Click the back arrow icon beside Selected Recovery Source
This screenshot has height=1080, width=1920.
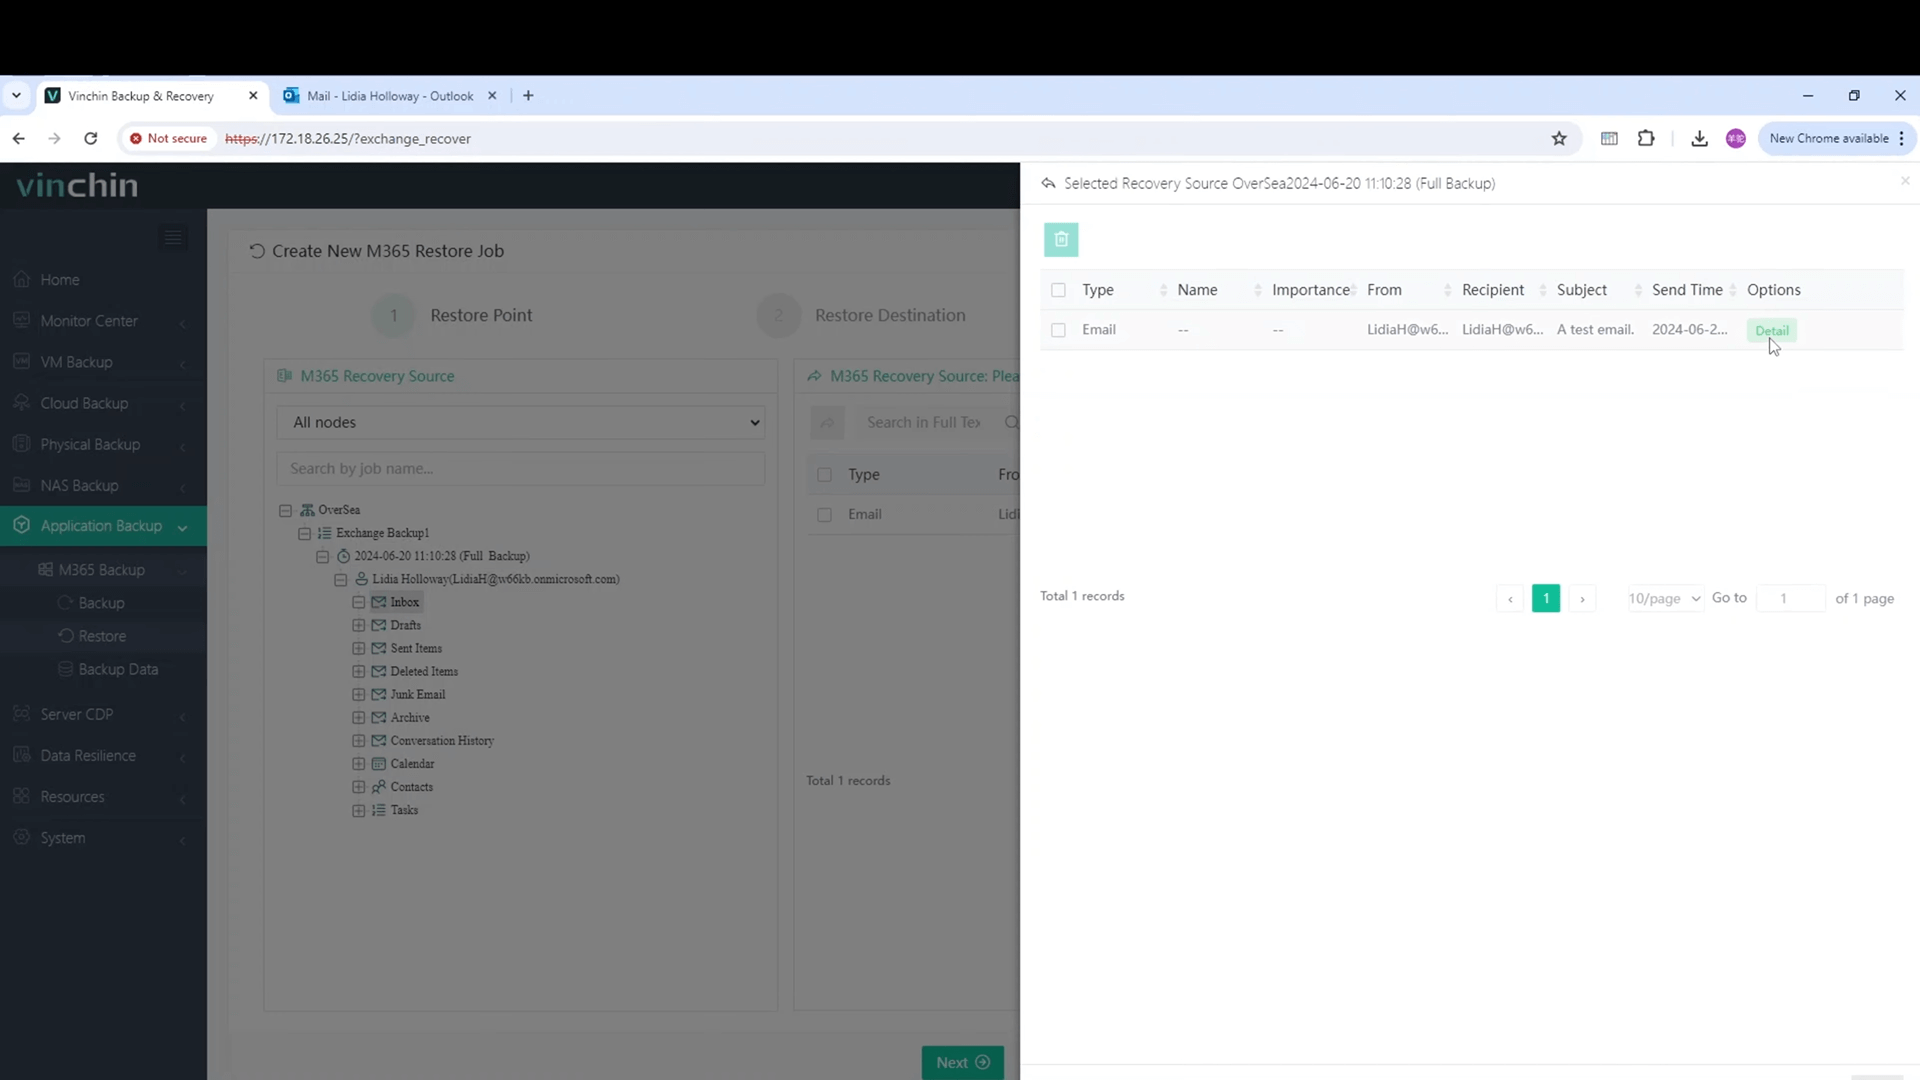click(1048, 184)
